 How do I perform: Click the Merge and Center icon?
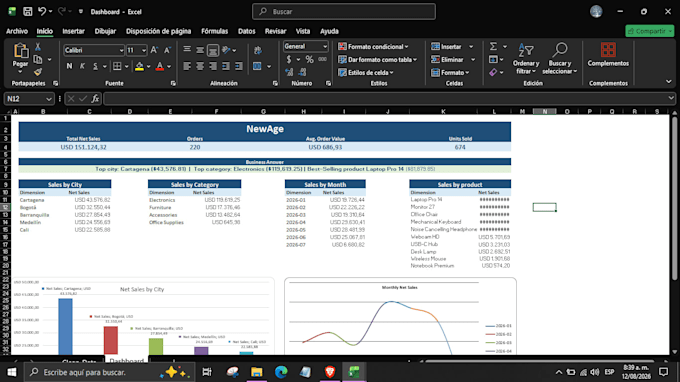point(257,66)
